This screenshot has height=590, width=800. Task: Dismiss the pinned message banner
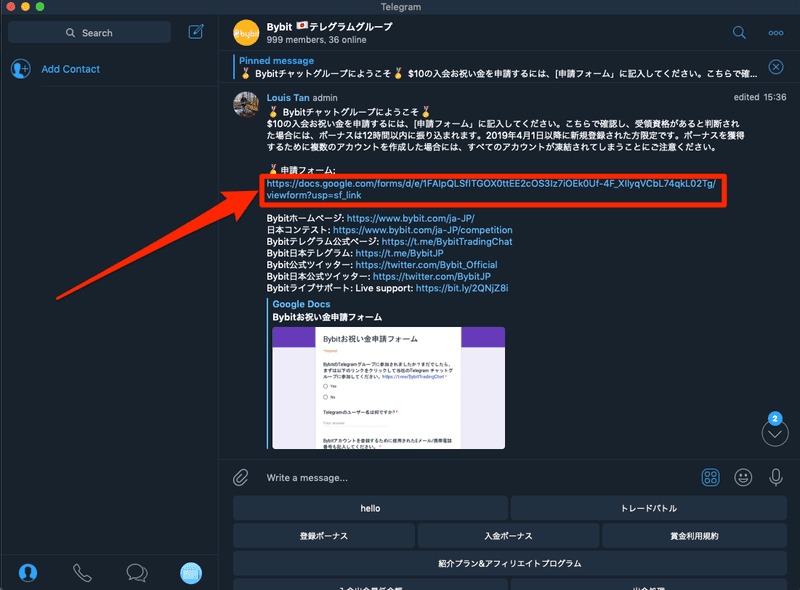[776, 67]
